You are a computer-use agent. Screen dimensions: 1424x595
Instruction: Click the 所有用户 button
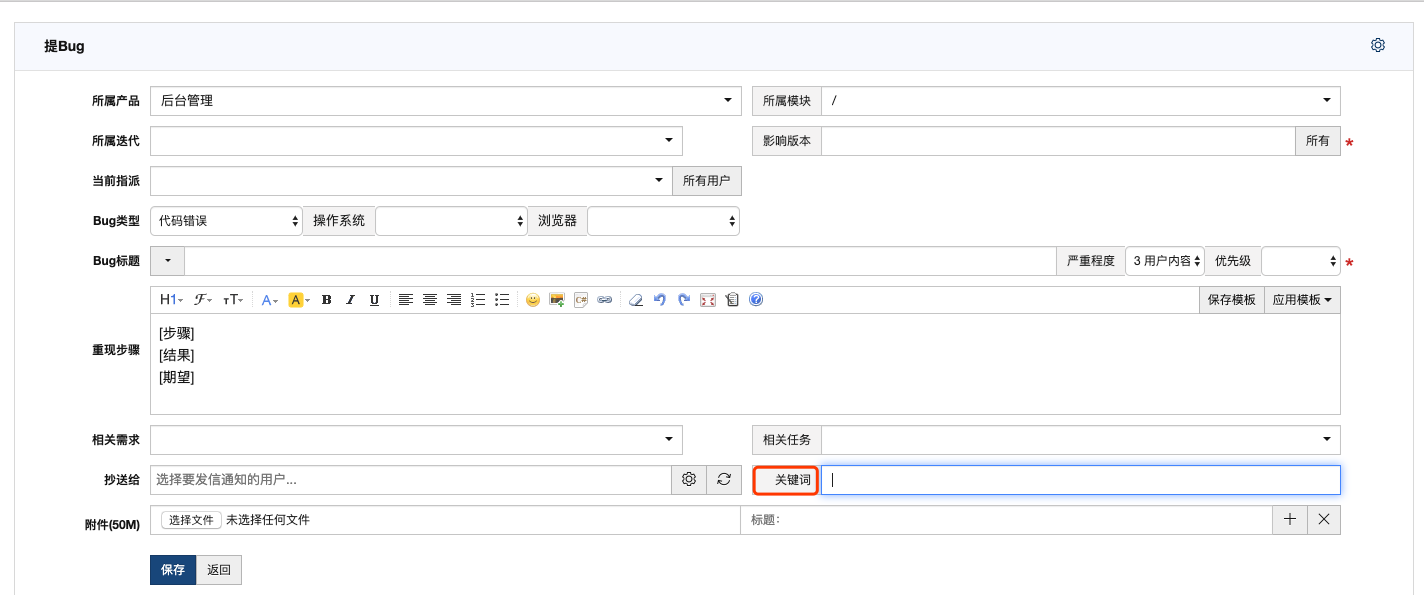707,181
